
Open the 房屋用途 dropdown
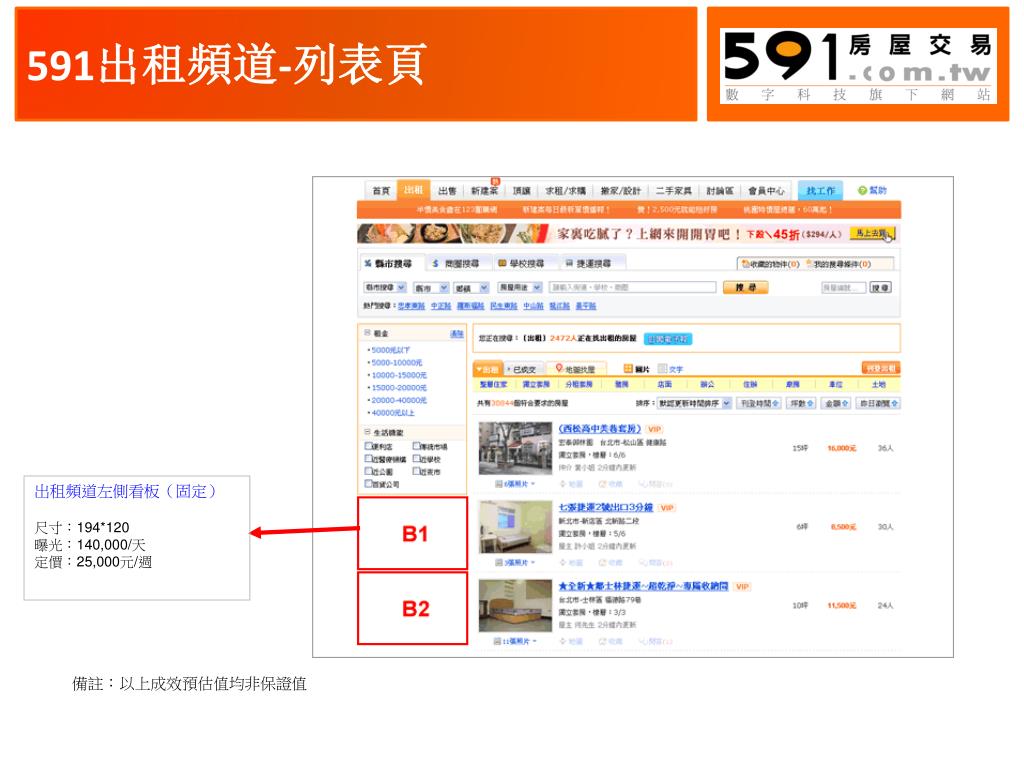520,287
